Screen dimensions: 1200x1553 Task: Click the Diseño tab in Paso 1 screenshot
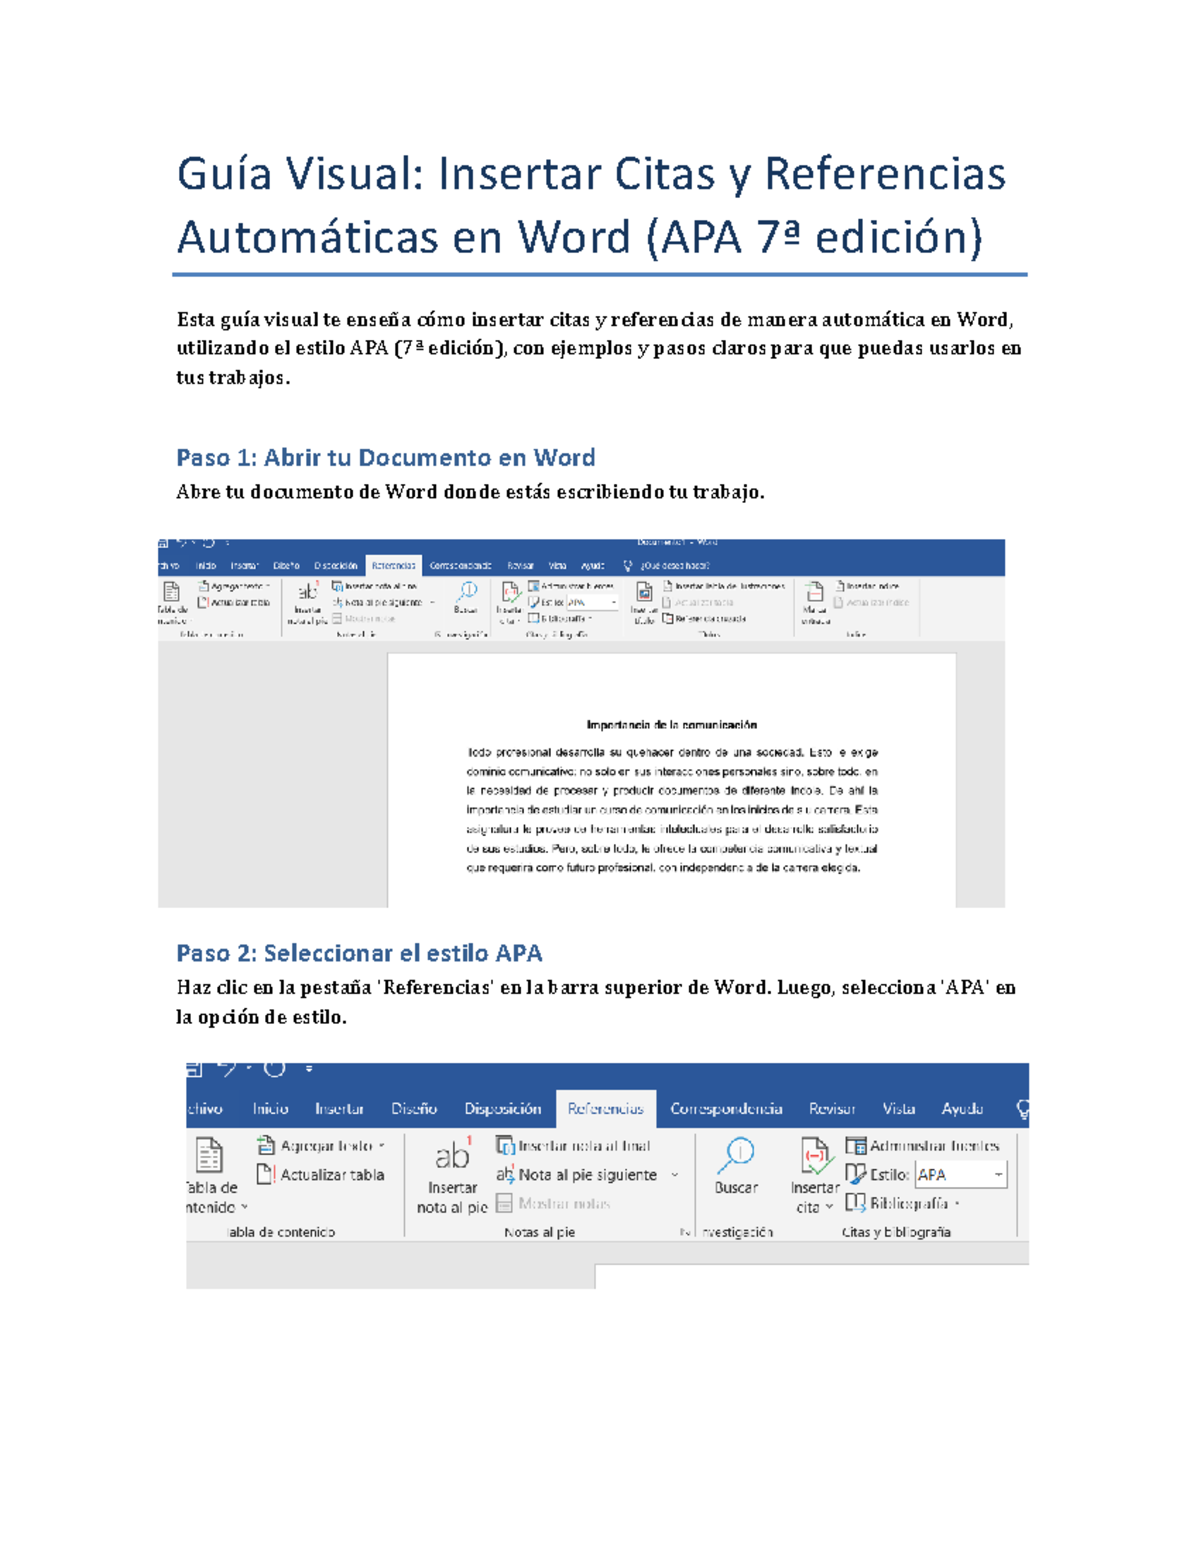286,566
